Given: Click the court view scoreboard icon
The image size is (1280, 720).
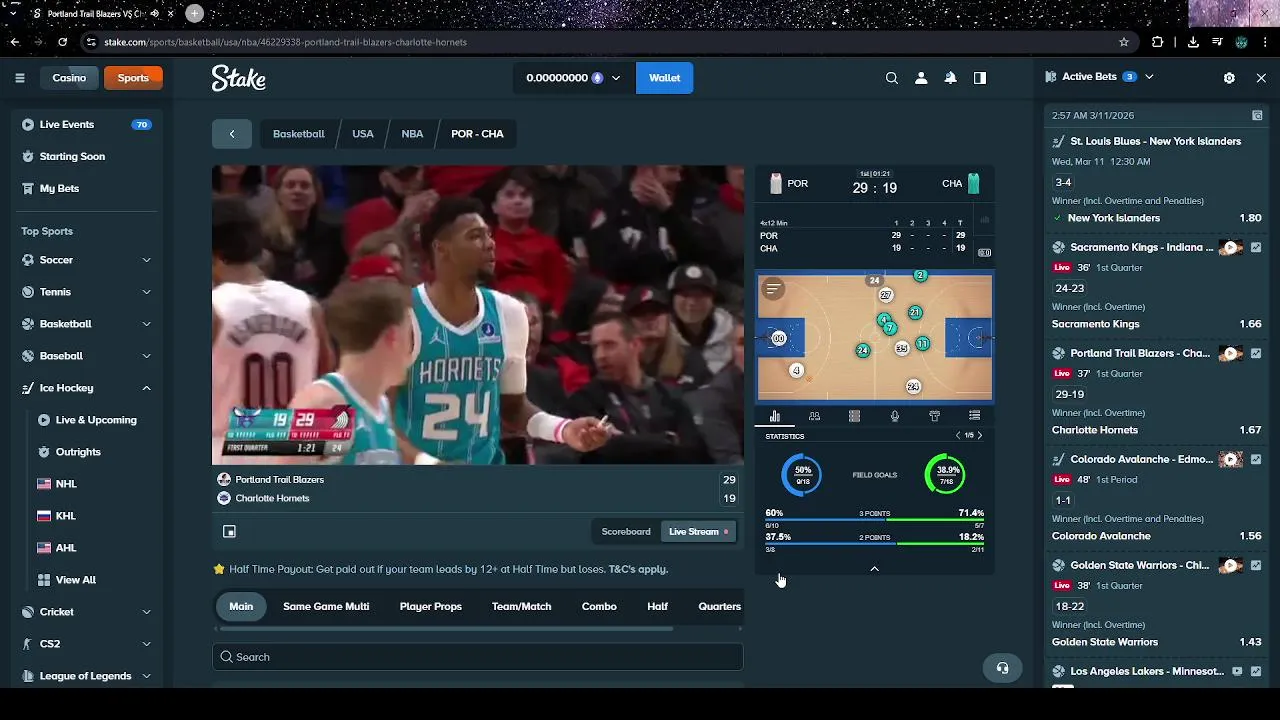Looking at the screenshot, I should [984, 253].
